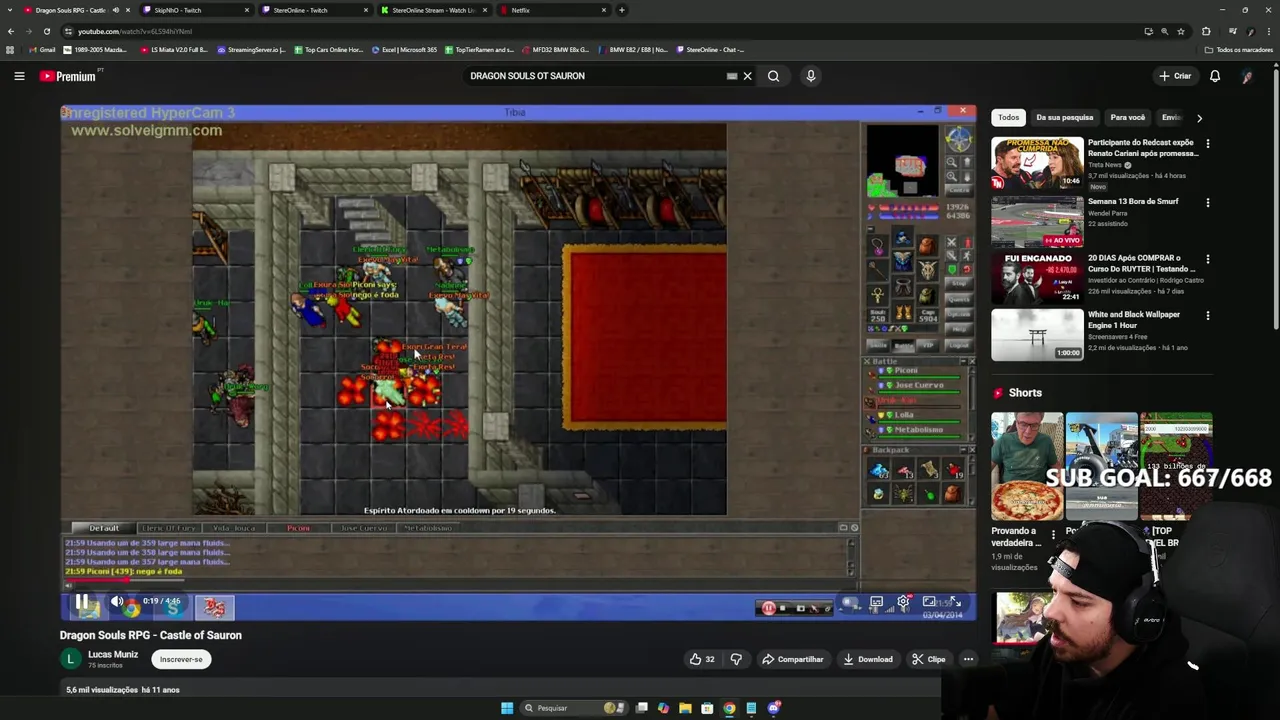Open options for White and Black Wallpaper video
Image resolution: width=1280 pixels, height=720 pixels.
1208,315
